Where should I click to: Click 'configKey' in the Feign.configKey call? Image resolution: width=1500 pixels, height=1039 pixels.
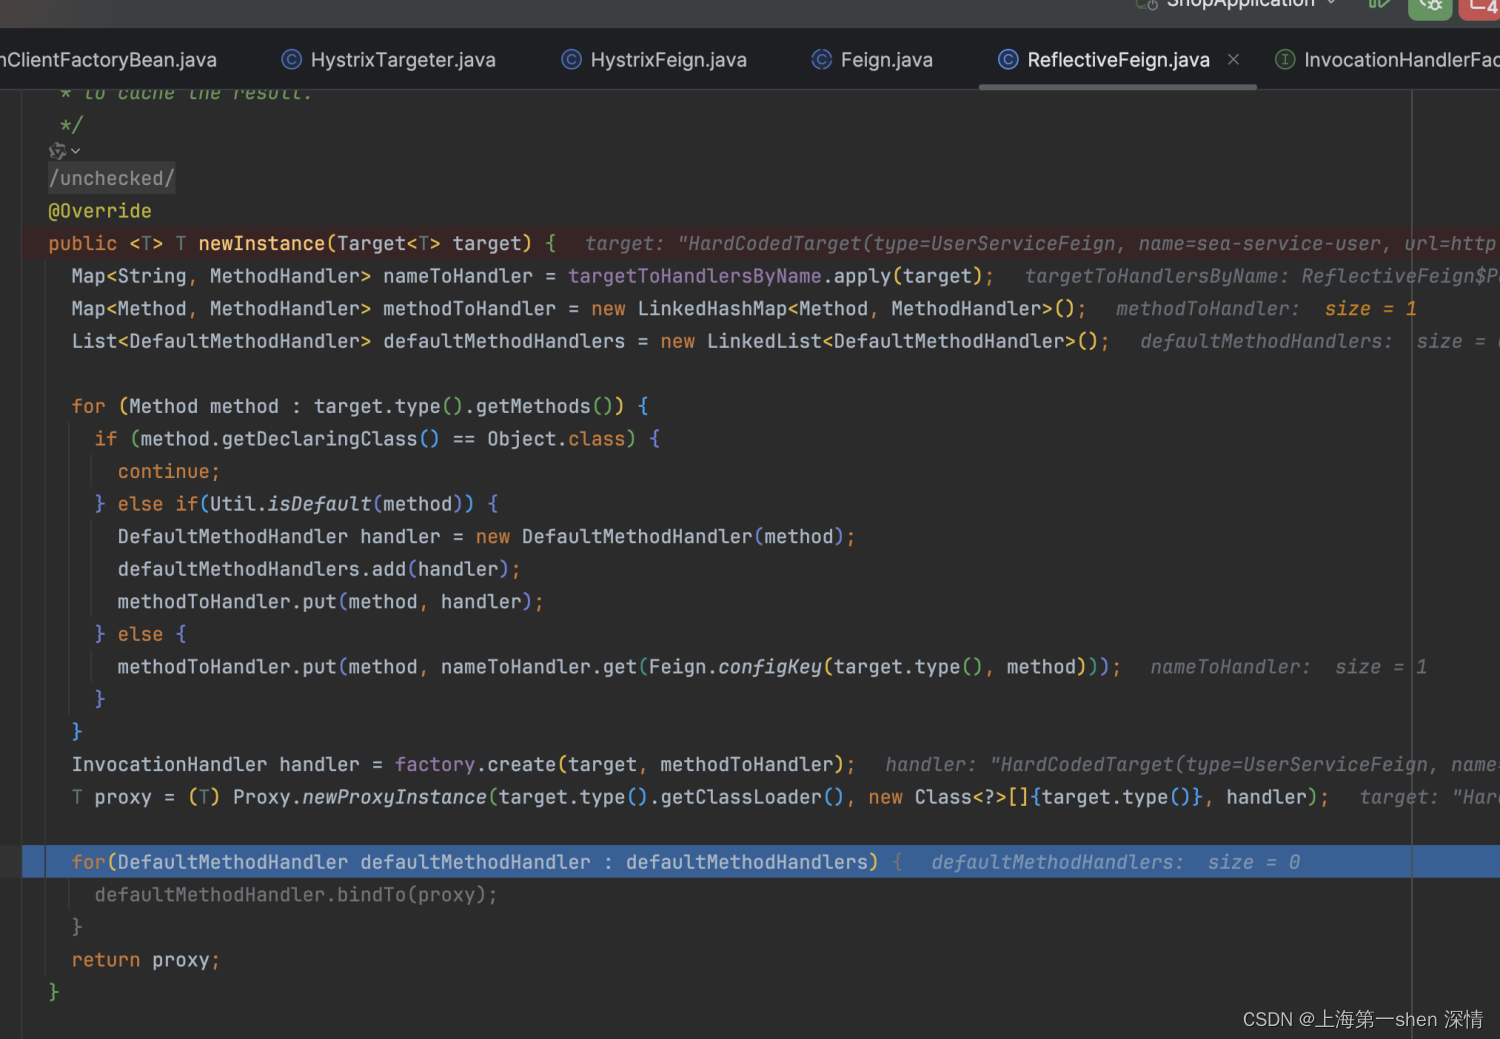coord(770,667)
